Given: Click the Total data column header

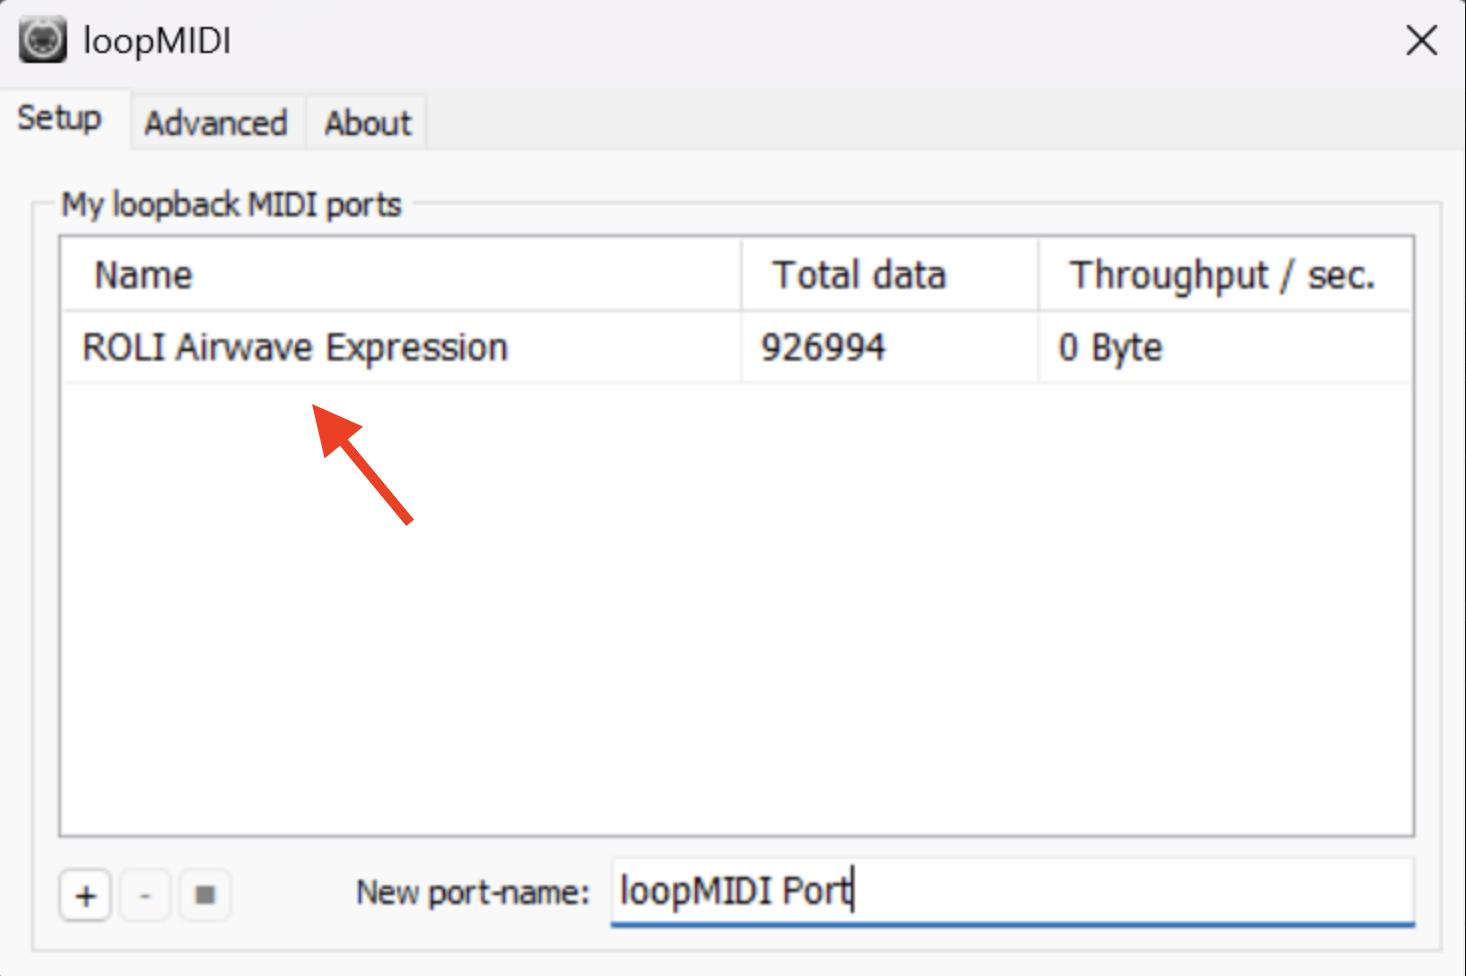Looking at the screenshot, I should coord(889,275).
